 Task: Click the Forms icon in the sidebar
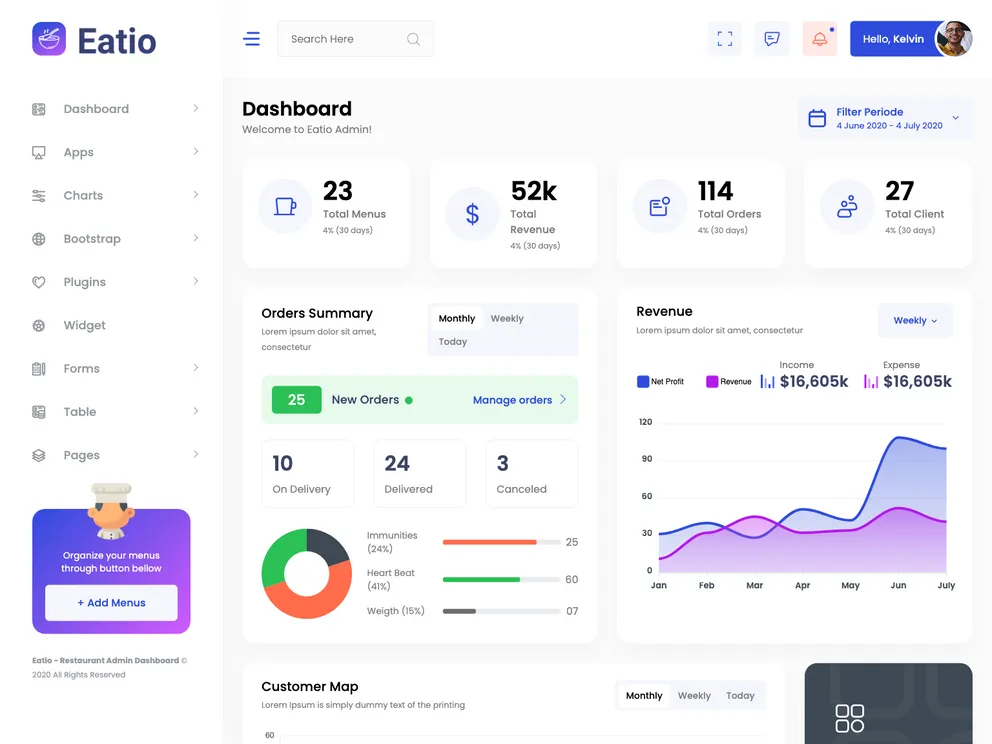tap(37, 368)
